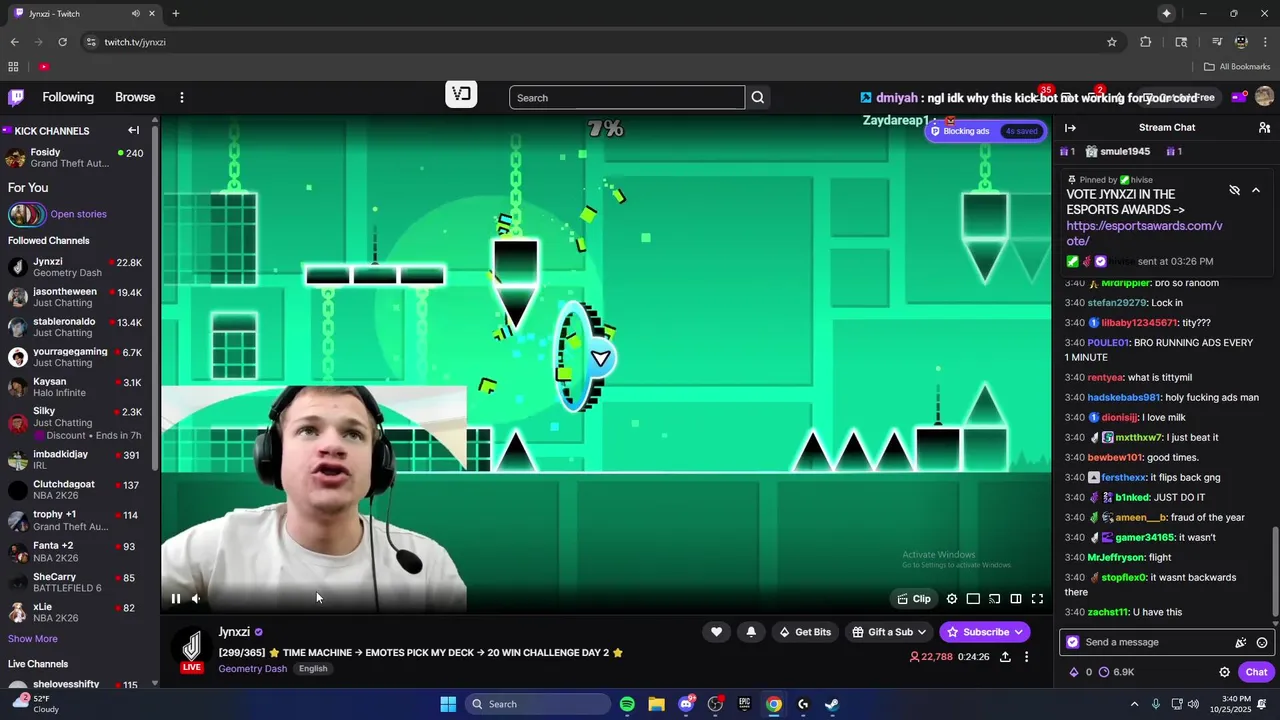The height and width of the screenshot is (720, 1280).
Task: Open video player settings gear
Action: pyautogui.click(x=952, y=599)
